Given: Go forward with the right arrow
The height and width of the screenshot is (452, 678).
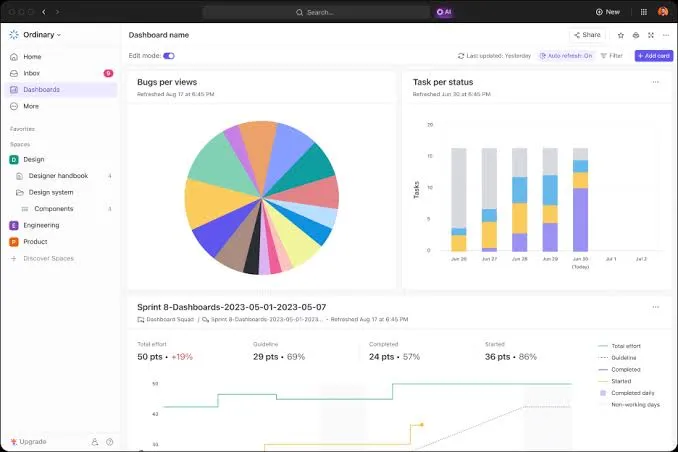Looking at the screenshot, I should [58, 12].
